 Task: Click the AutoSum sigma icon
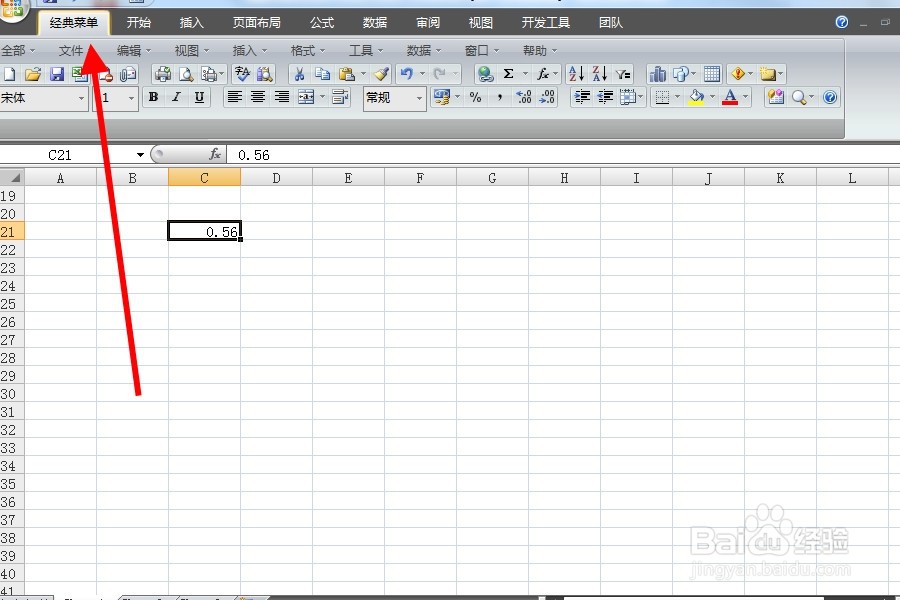coord(509,74)
